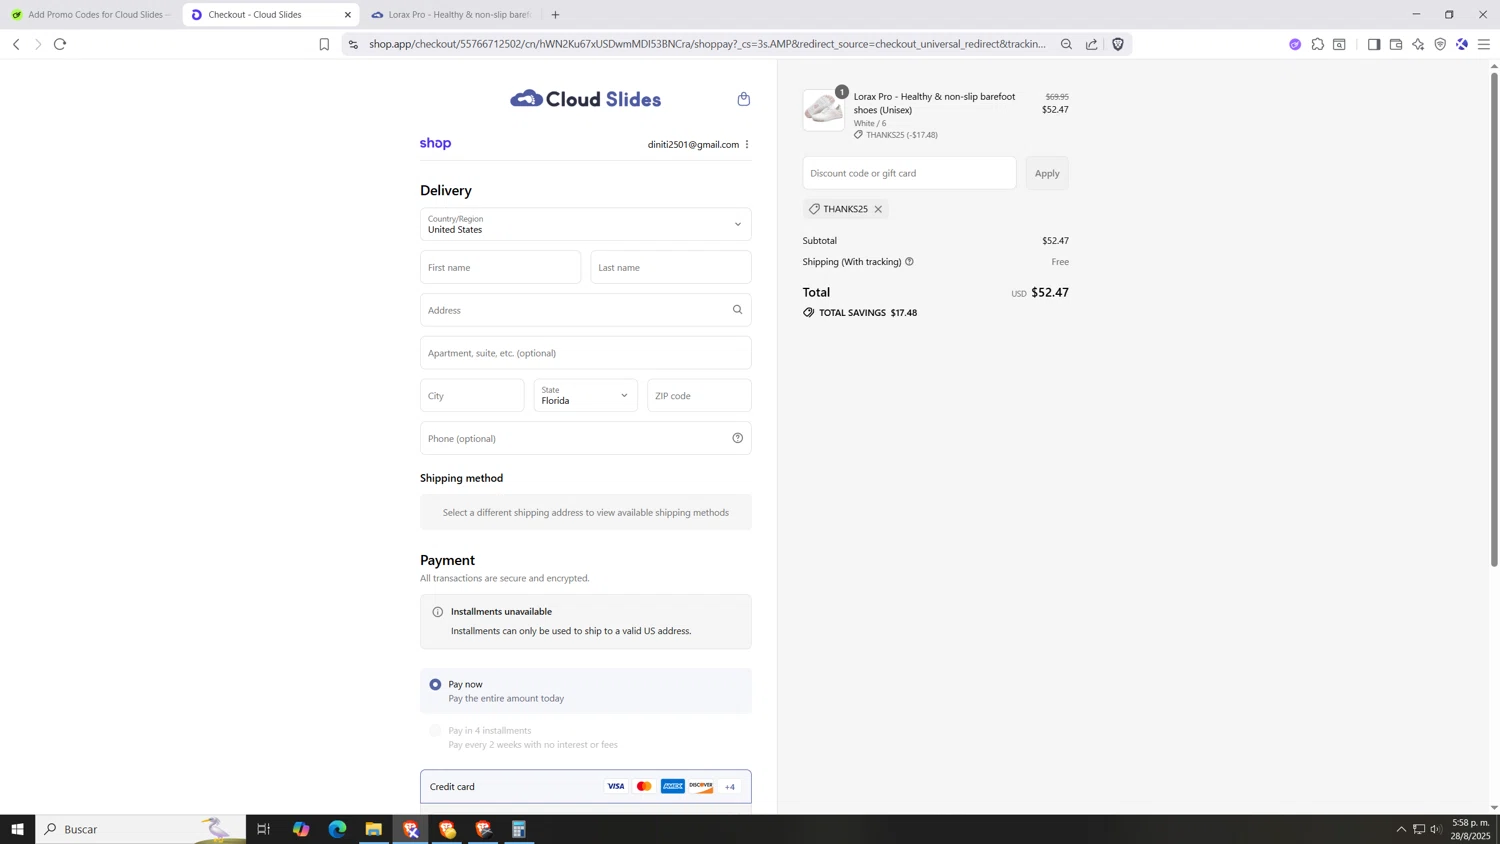This screenshot has height=844, width=1500.
Task: Go back to previous page
Action: pyautogui.click(x=16, y=44)
